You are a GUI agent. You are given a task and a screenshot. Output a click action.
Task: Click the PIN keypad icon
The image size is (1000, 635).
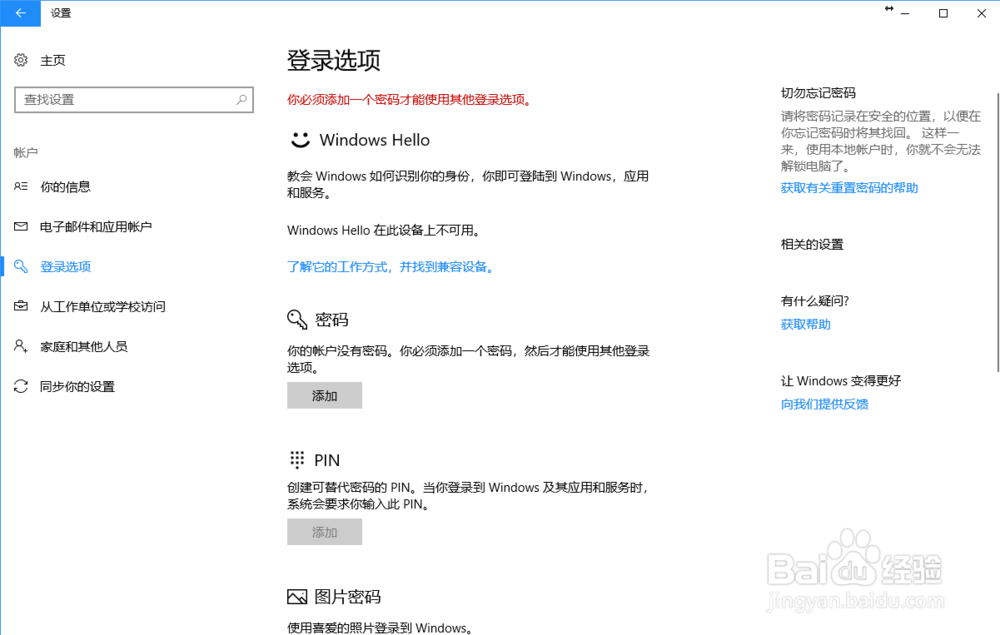(x=296, y=459)
